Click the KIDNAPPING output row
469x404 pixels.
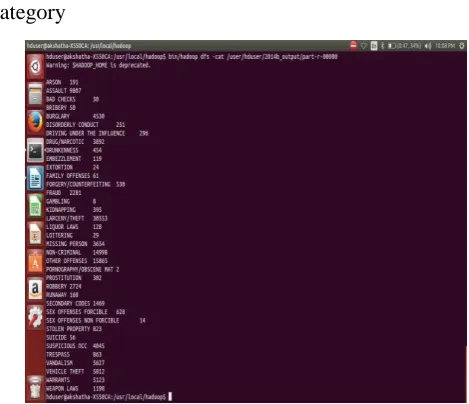[74, 209]
